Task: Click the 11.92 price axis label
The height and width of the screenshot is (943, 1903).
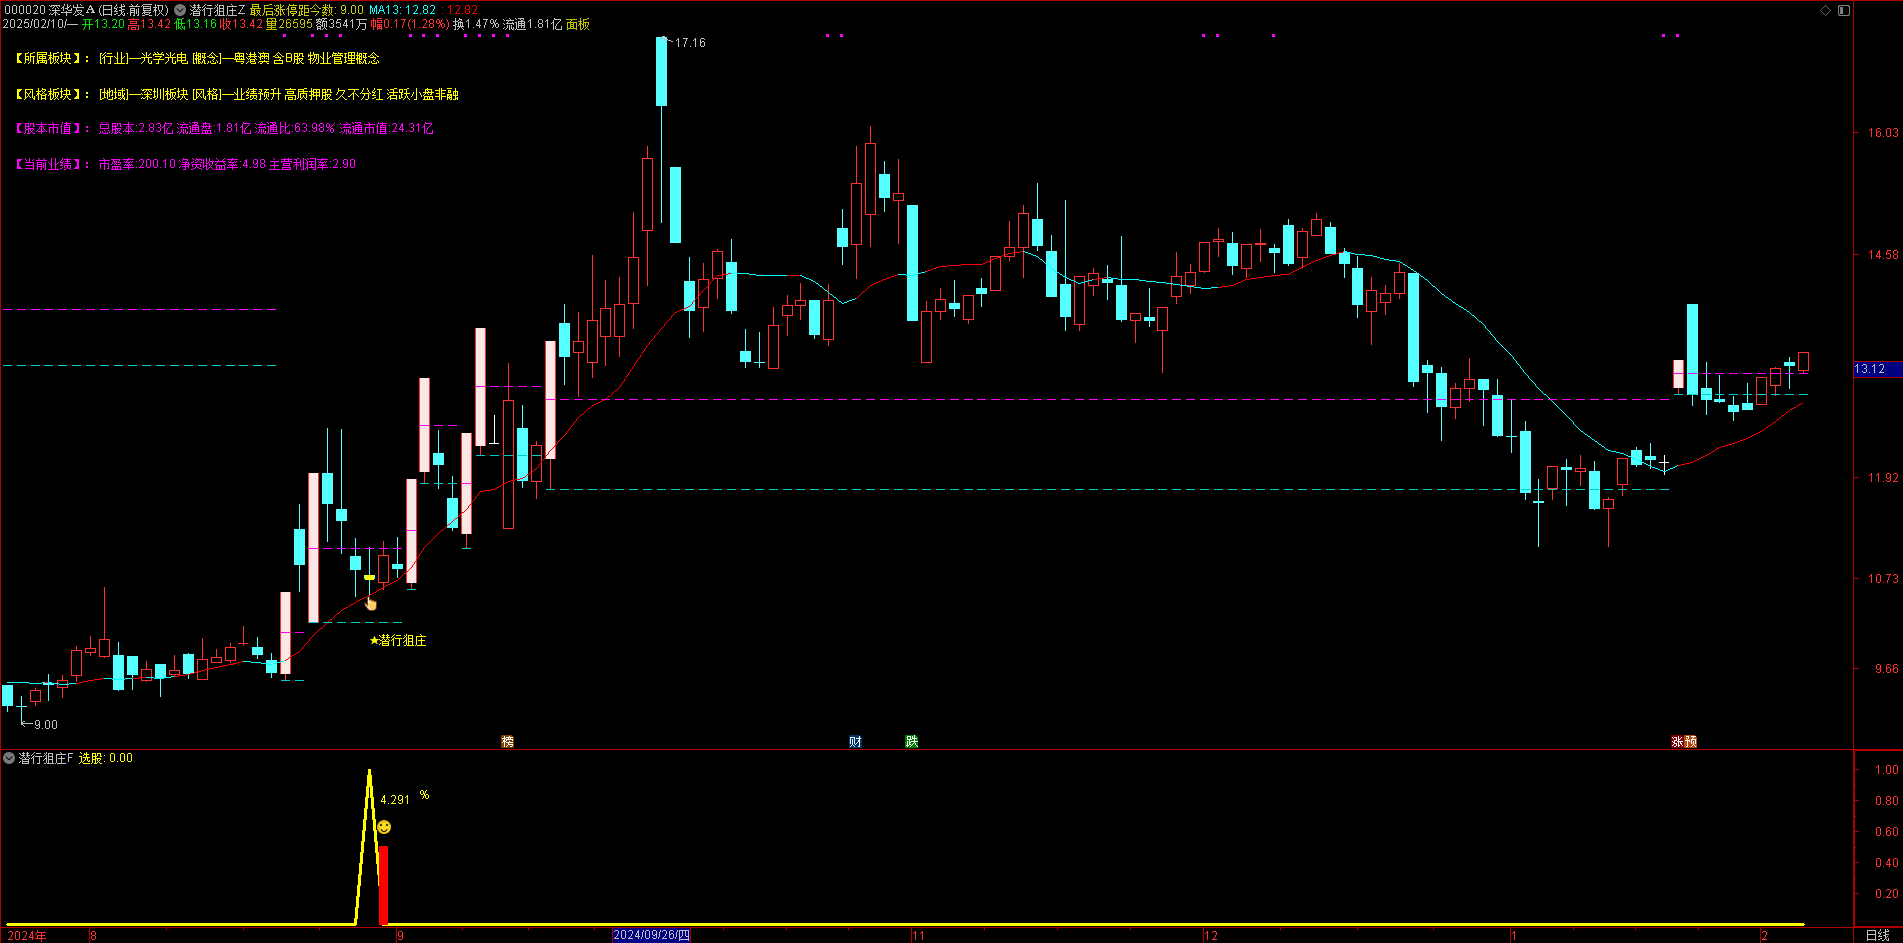Action: 1883,478
